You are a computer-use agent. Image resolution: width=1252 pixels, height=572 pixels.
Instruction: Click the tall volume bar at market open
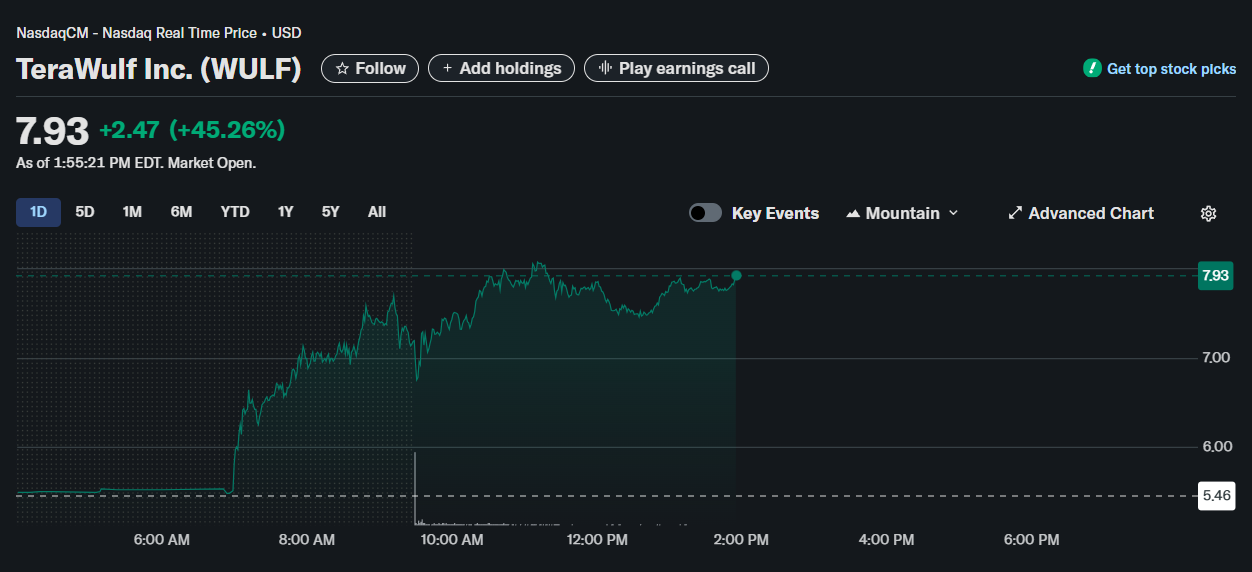coord(414,488)
